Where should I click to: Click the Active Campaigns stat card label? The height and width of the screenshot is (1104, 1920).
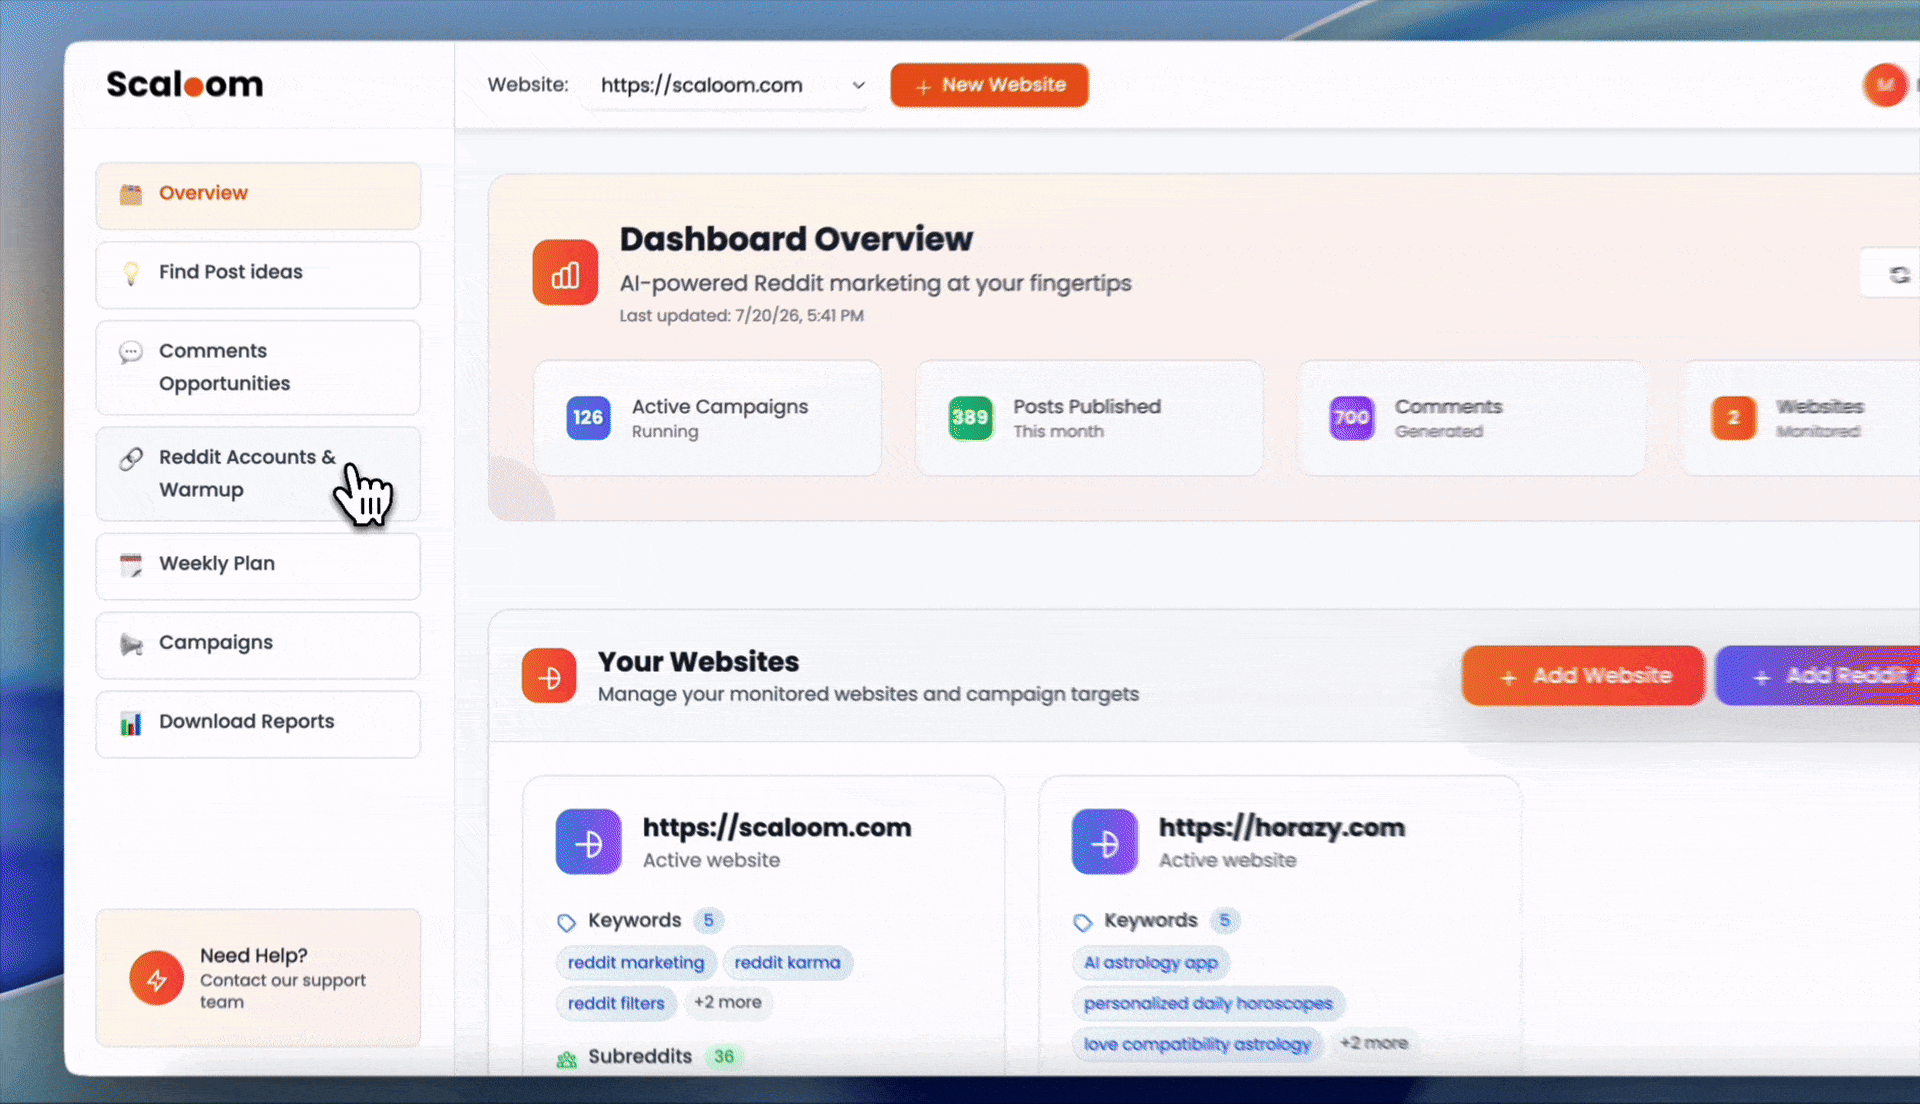pyautogui.click(x=720, y=407)
